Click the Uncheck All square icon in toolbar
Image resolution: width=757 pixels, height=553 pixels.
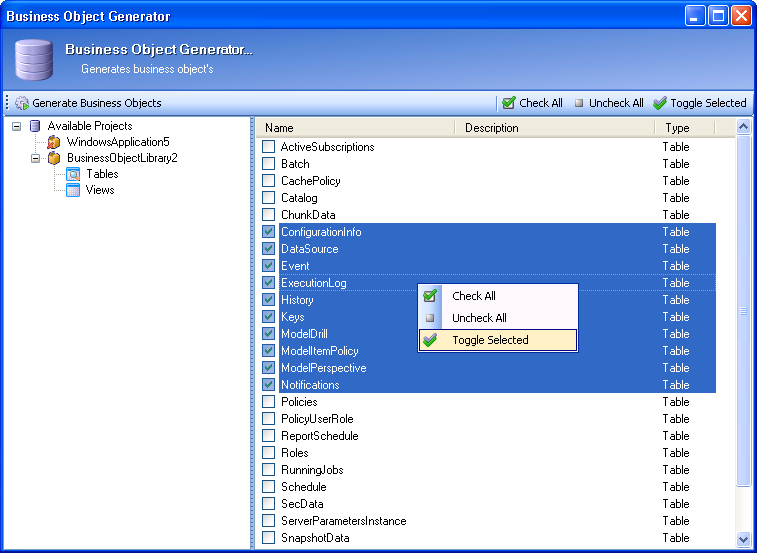[x=579, y=103]
